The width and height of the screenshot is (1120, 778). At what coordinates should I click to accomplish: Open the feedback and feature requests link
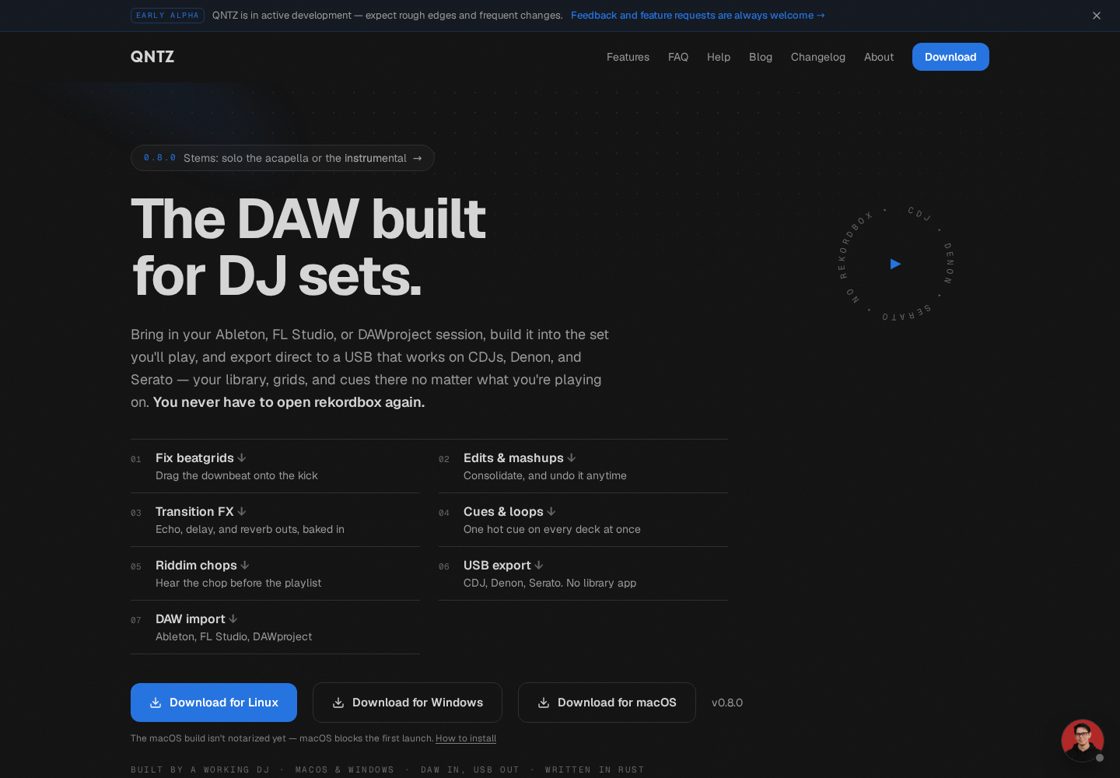(x=697, y=16)
